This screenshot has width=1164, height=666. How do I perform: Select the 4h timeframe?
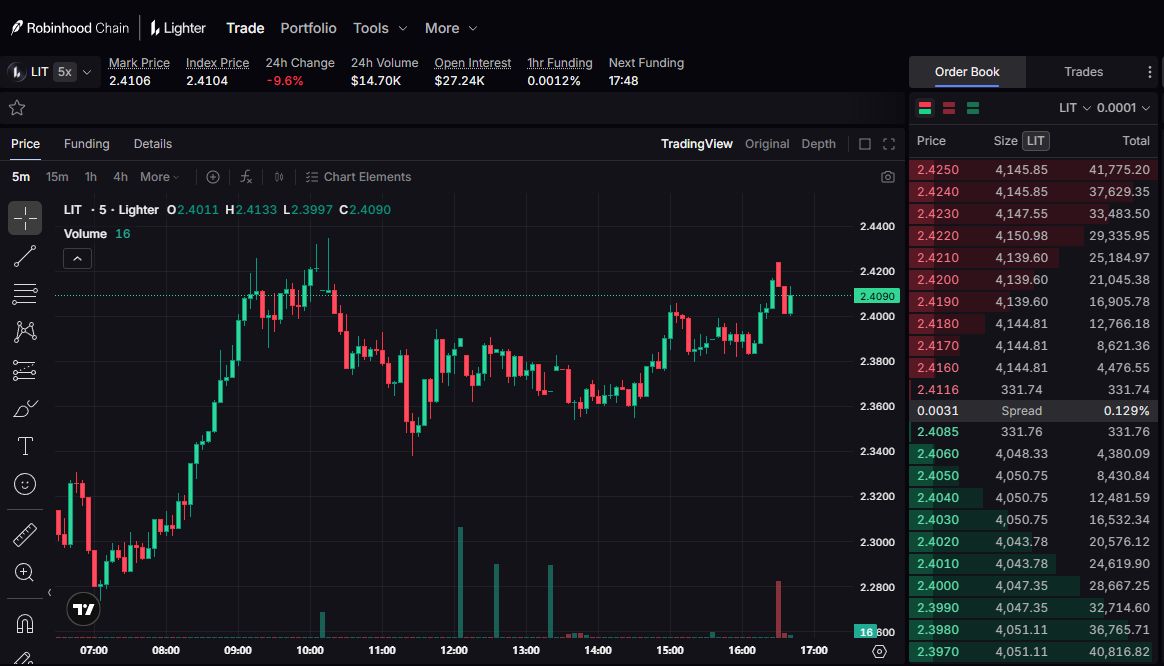point(120,177)
